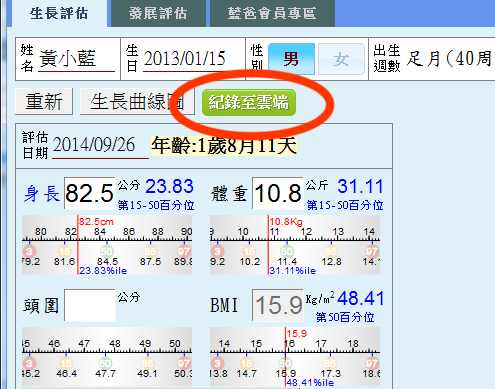Select 女 gender option
The image size is (495, 389).
(x=341, y=59)
